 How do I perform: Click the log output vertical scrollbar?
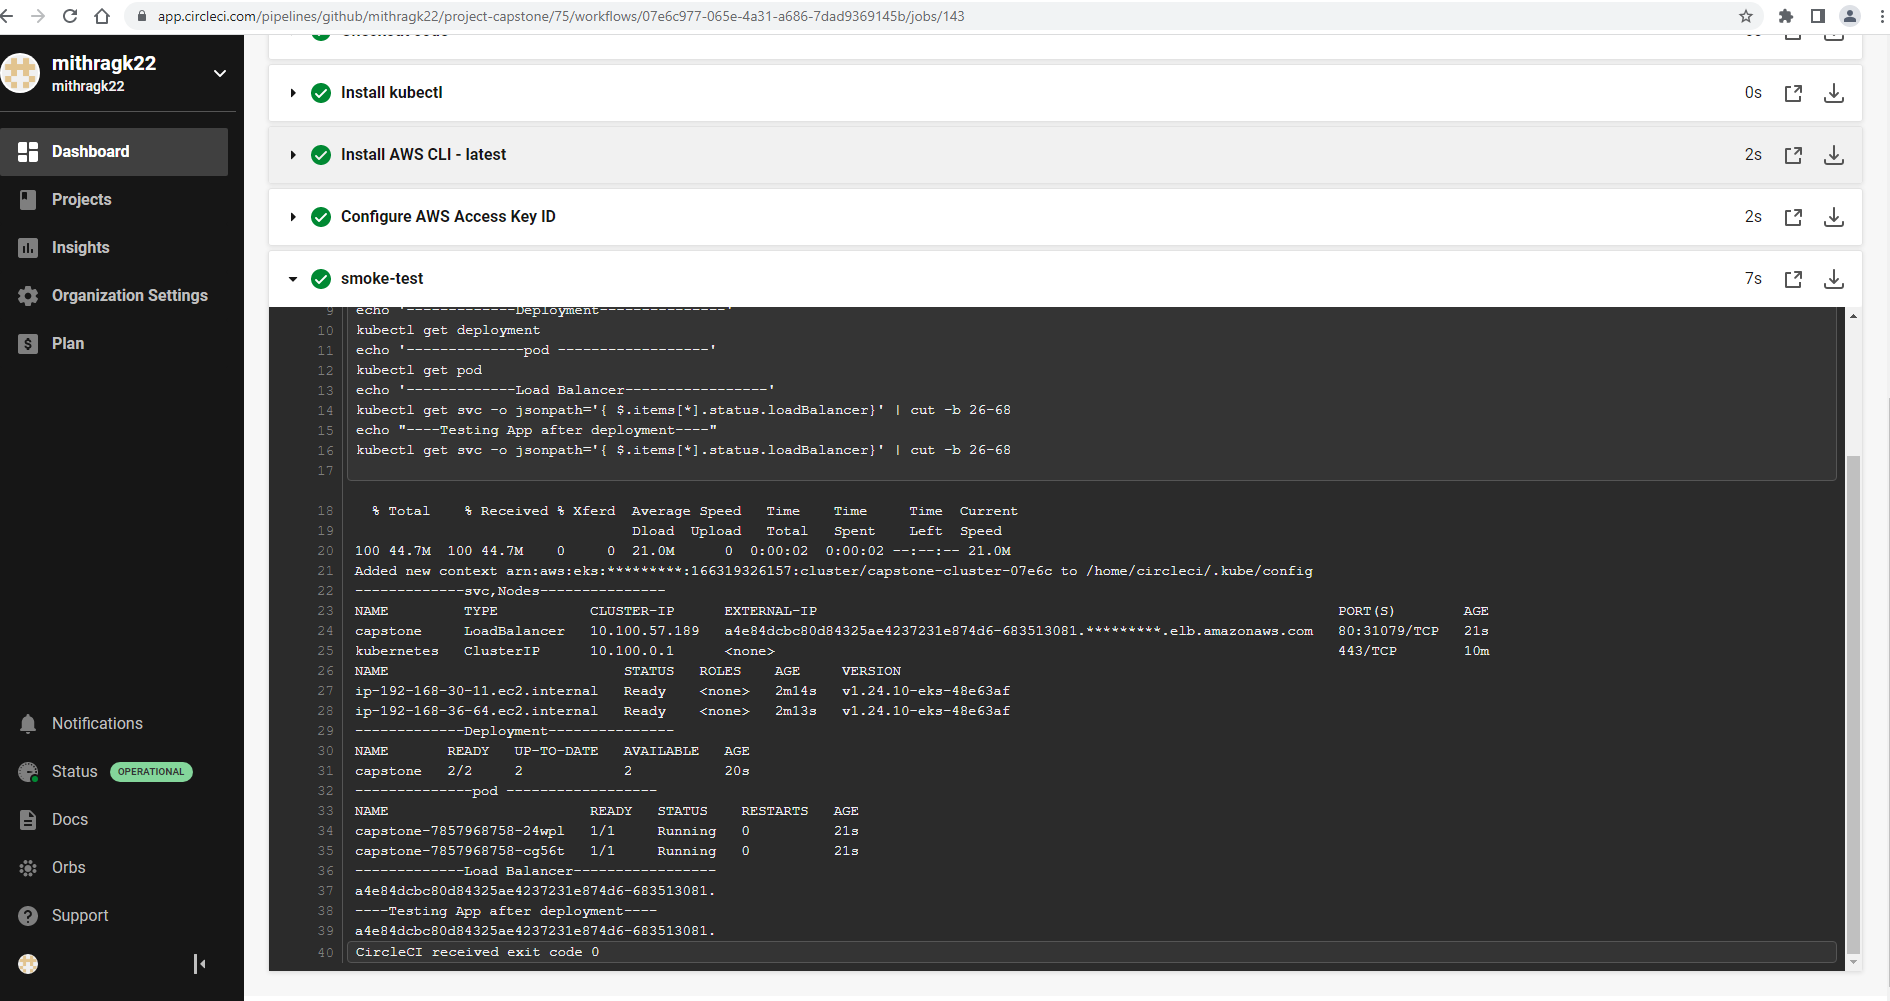pyautogui.click(x=1853, y=705)
